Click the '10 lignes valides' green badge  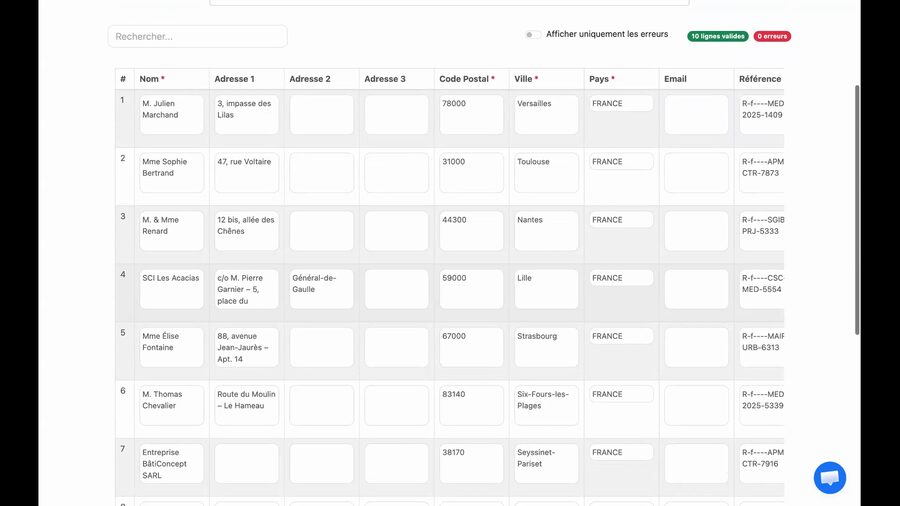pyautogui.click(x=717, y=36)
